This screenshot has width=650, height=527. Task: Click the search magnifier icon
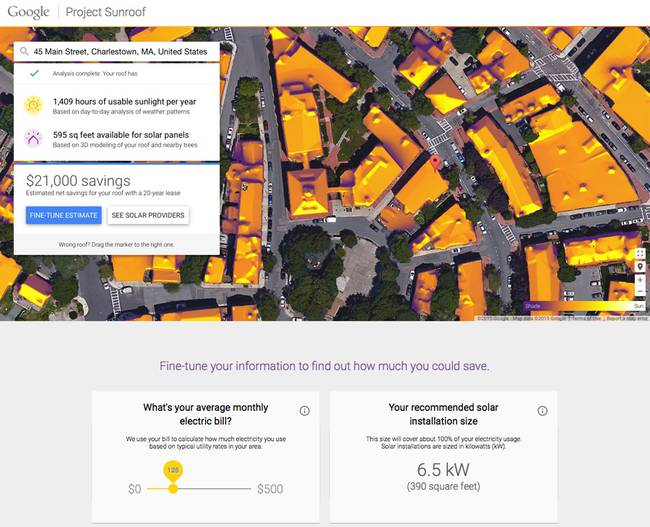click(24, 51)
